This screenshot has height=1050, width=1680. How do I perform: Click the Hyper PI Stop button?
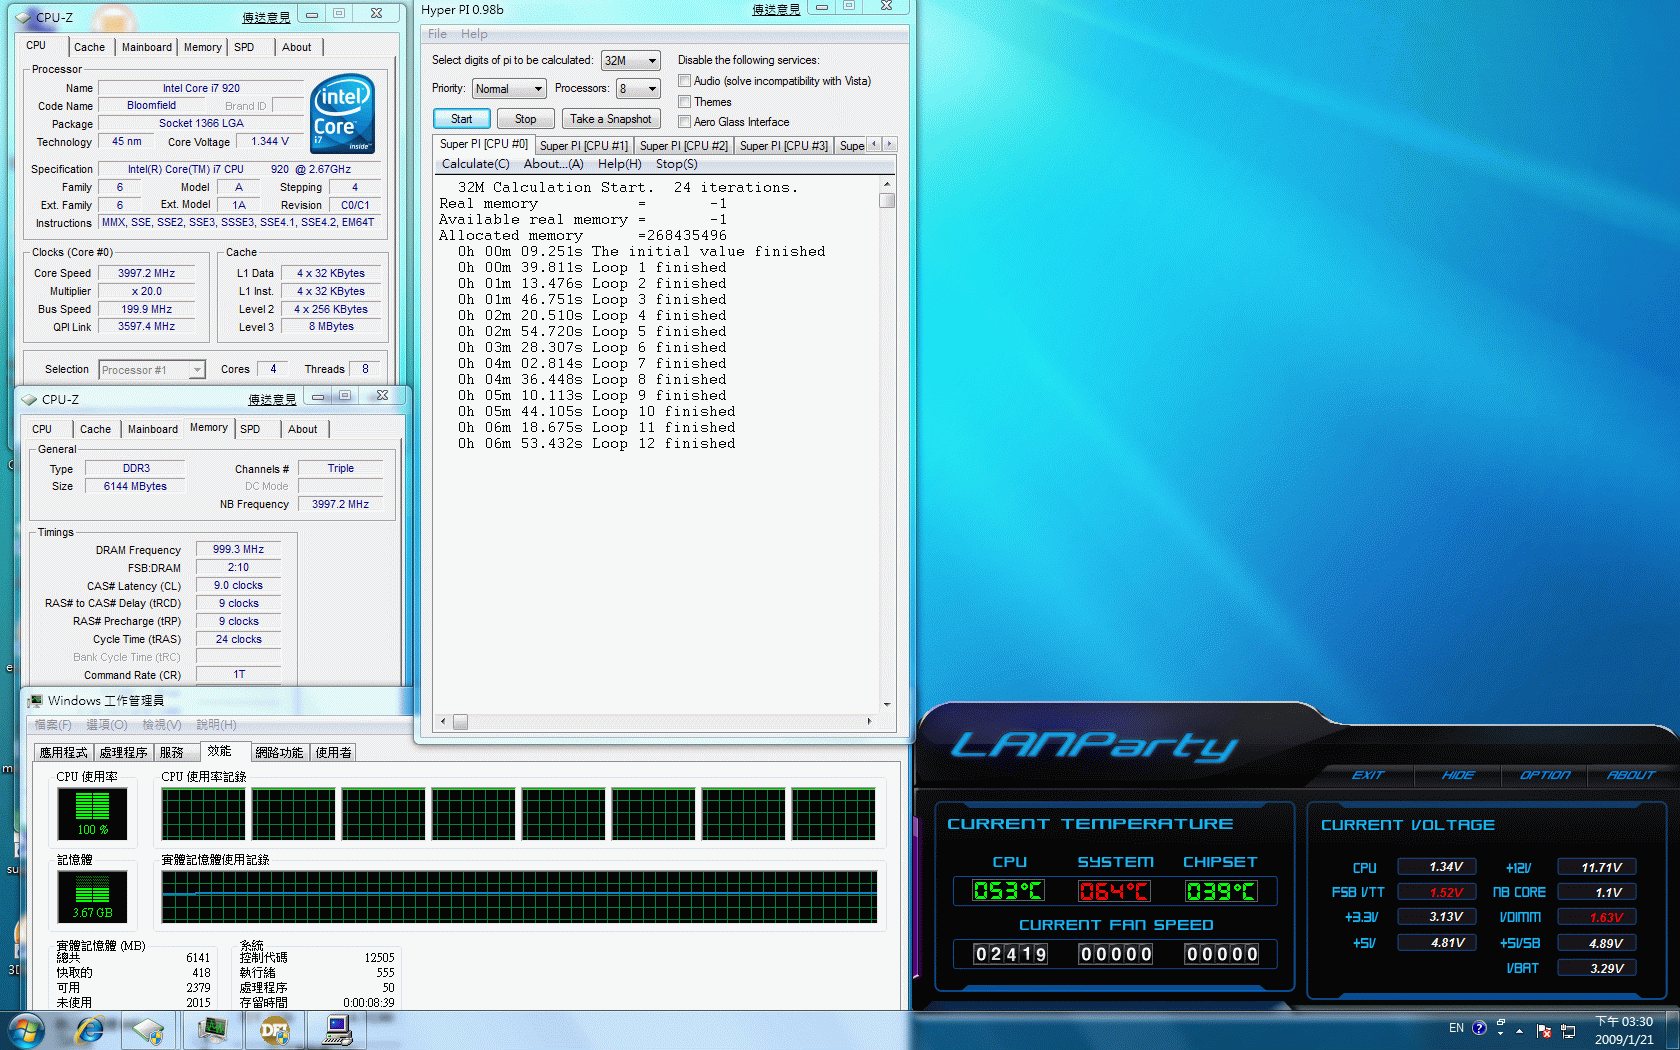coord(526,119)
